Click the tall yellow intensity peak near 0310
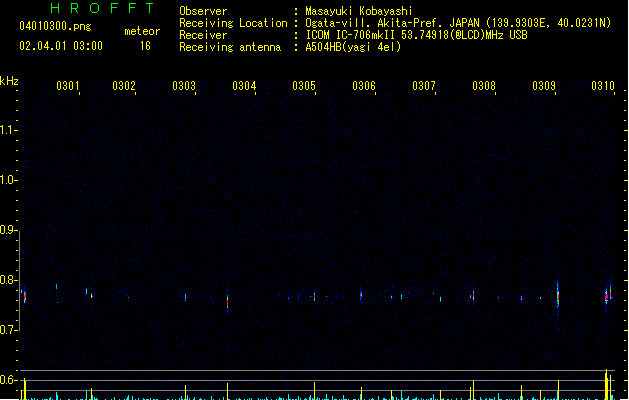 pyautogui.click(x=606, y=384)
